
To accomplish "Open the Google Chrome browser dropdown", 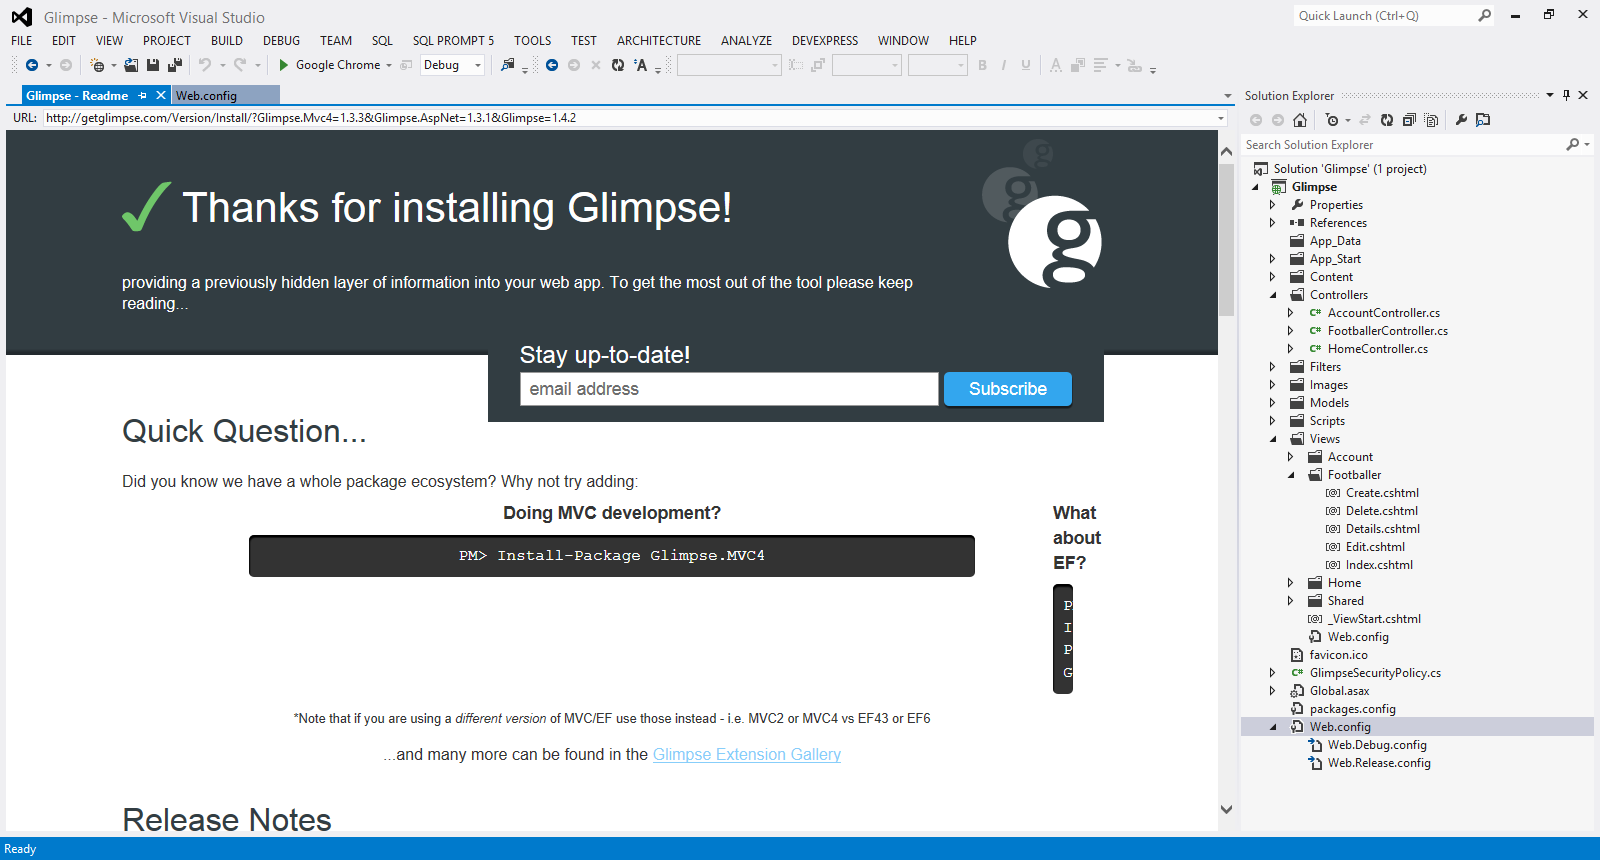I will click(x=389, y=66).
